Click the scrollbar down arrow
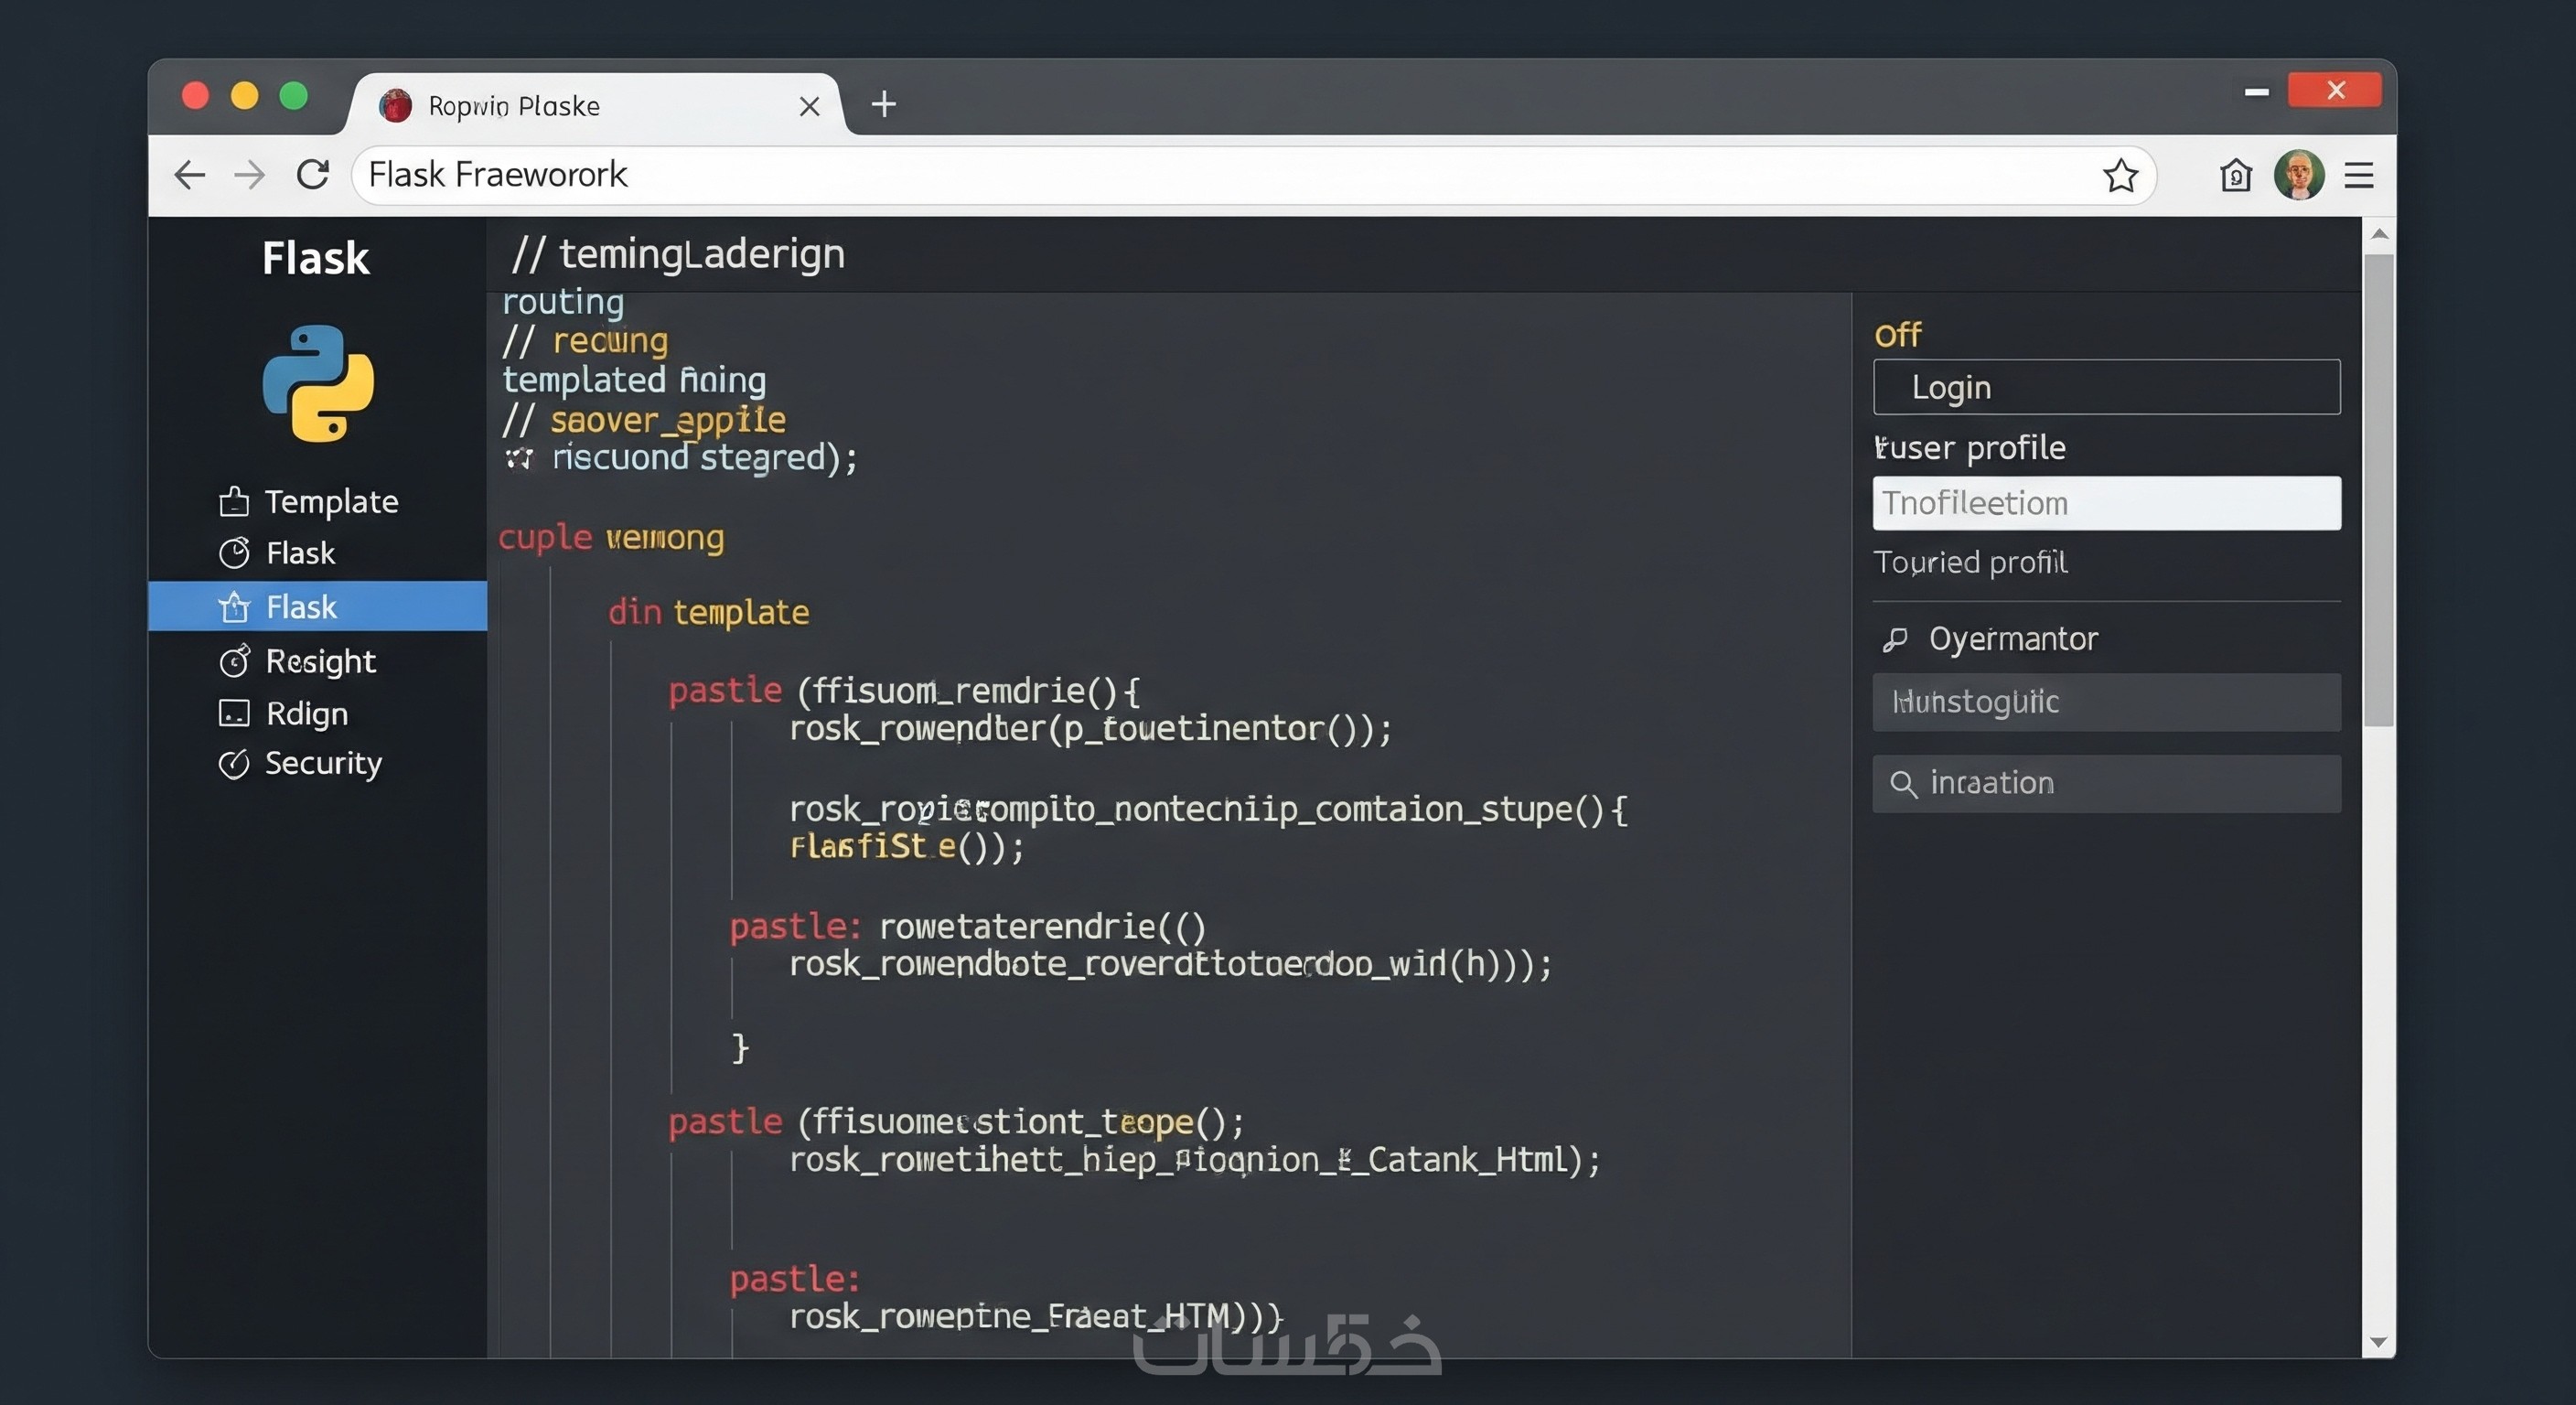This screenshot has width=2576, height=1405. [x=2378, y=1343]
